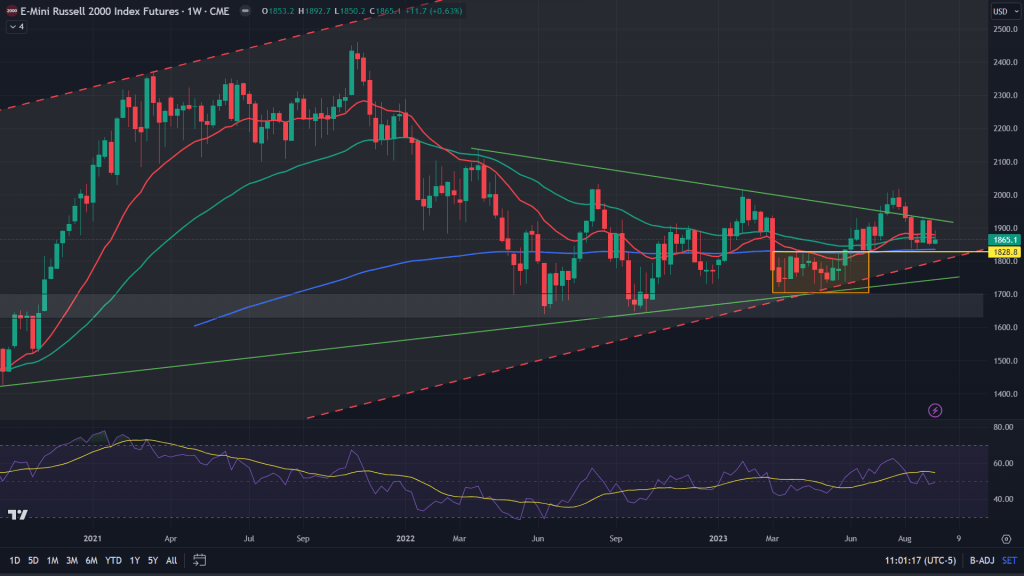
Task: Click the green 1865.1 price label
Action: point(1003,240)
